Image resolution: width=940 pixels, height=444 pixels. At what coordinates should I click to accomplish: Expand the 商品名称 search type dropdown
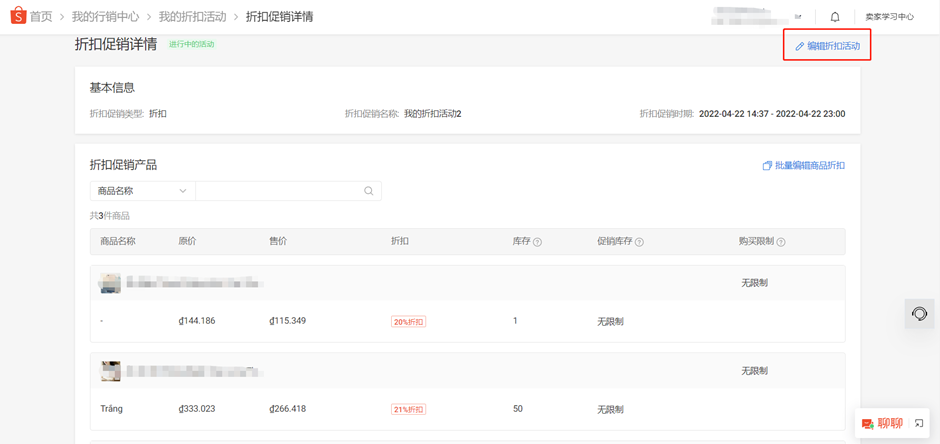pos(142,191)
